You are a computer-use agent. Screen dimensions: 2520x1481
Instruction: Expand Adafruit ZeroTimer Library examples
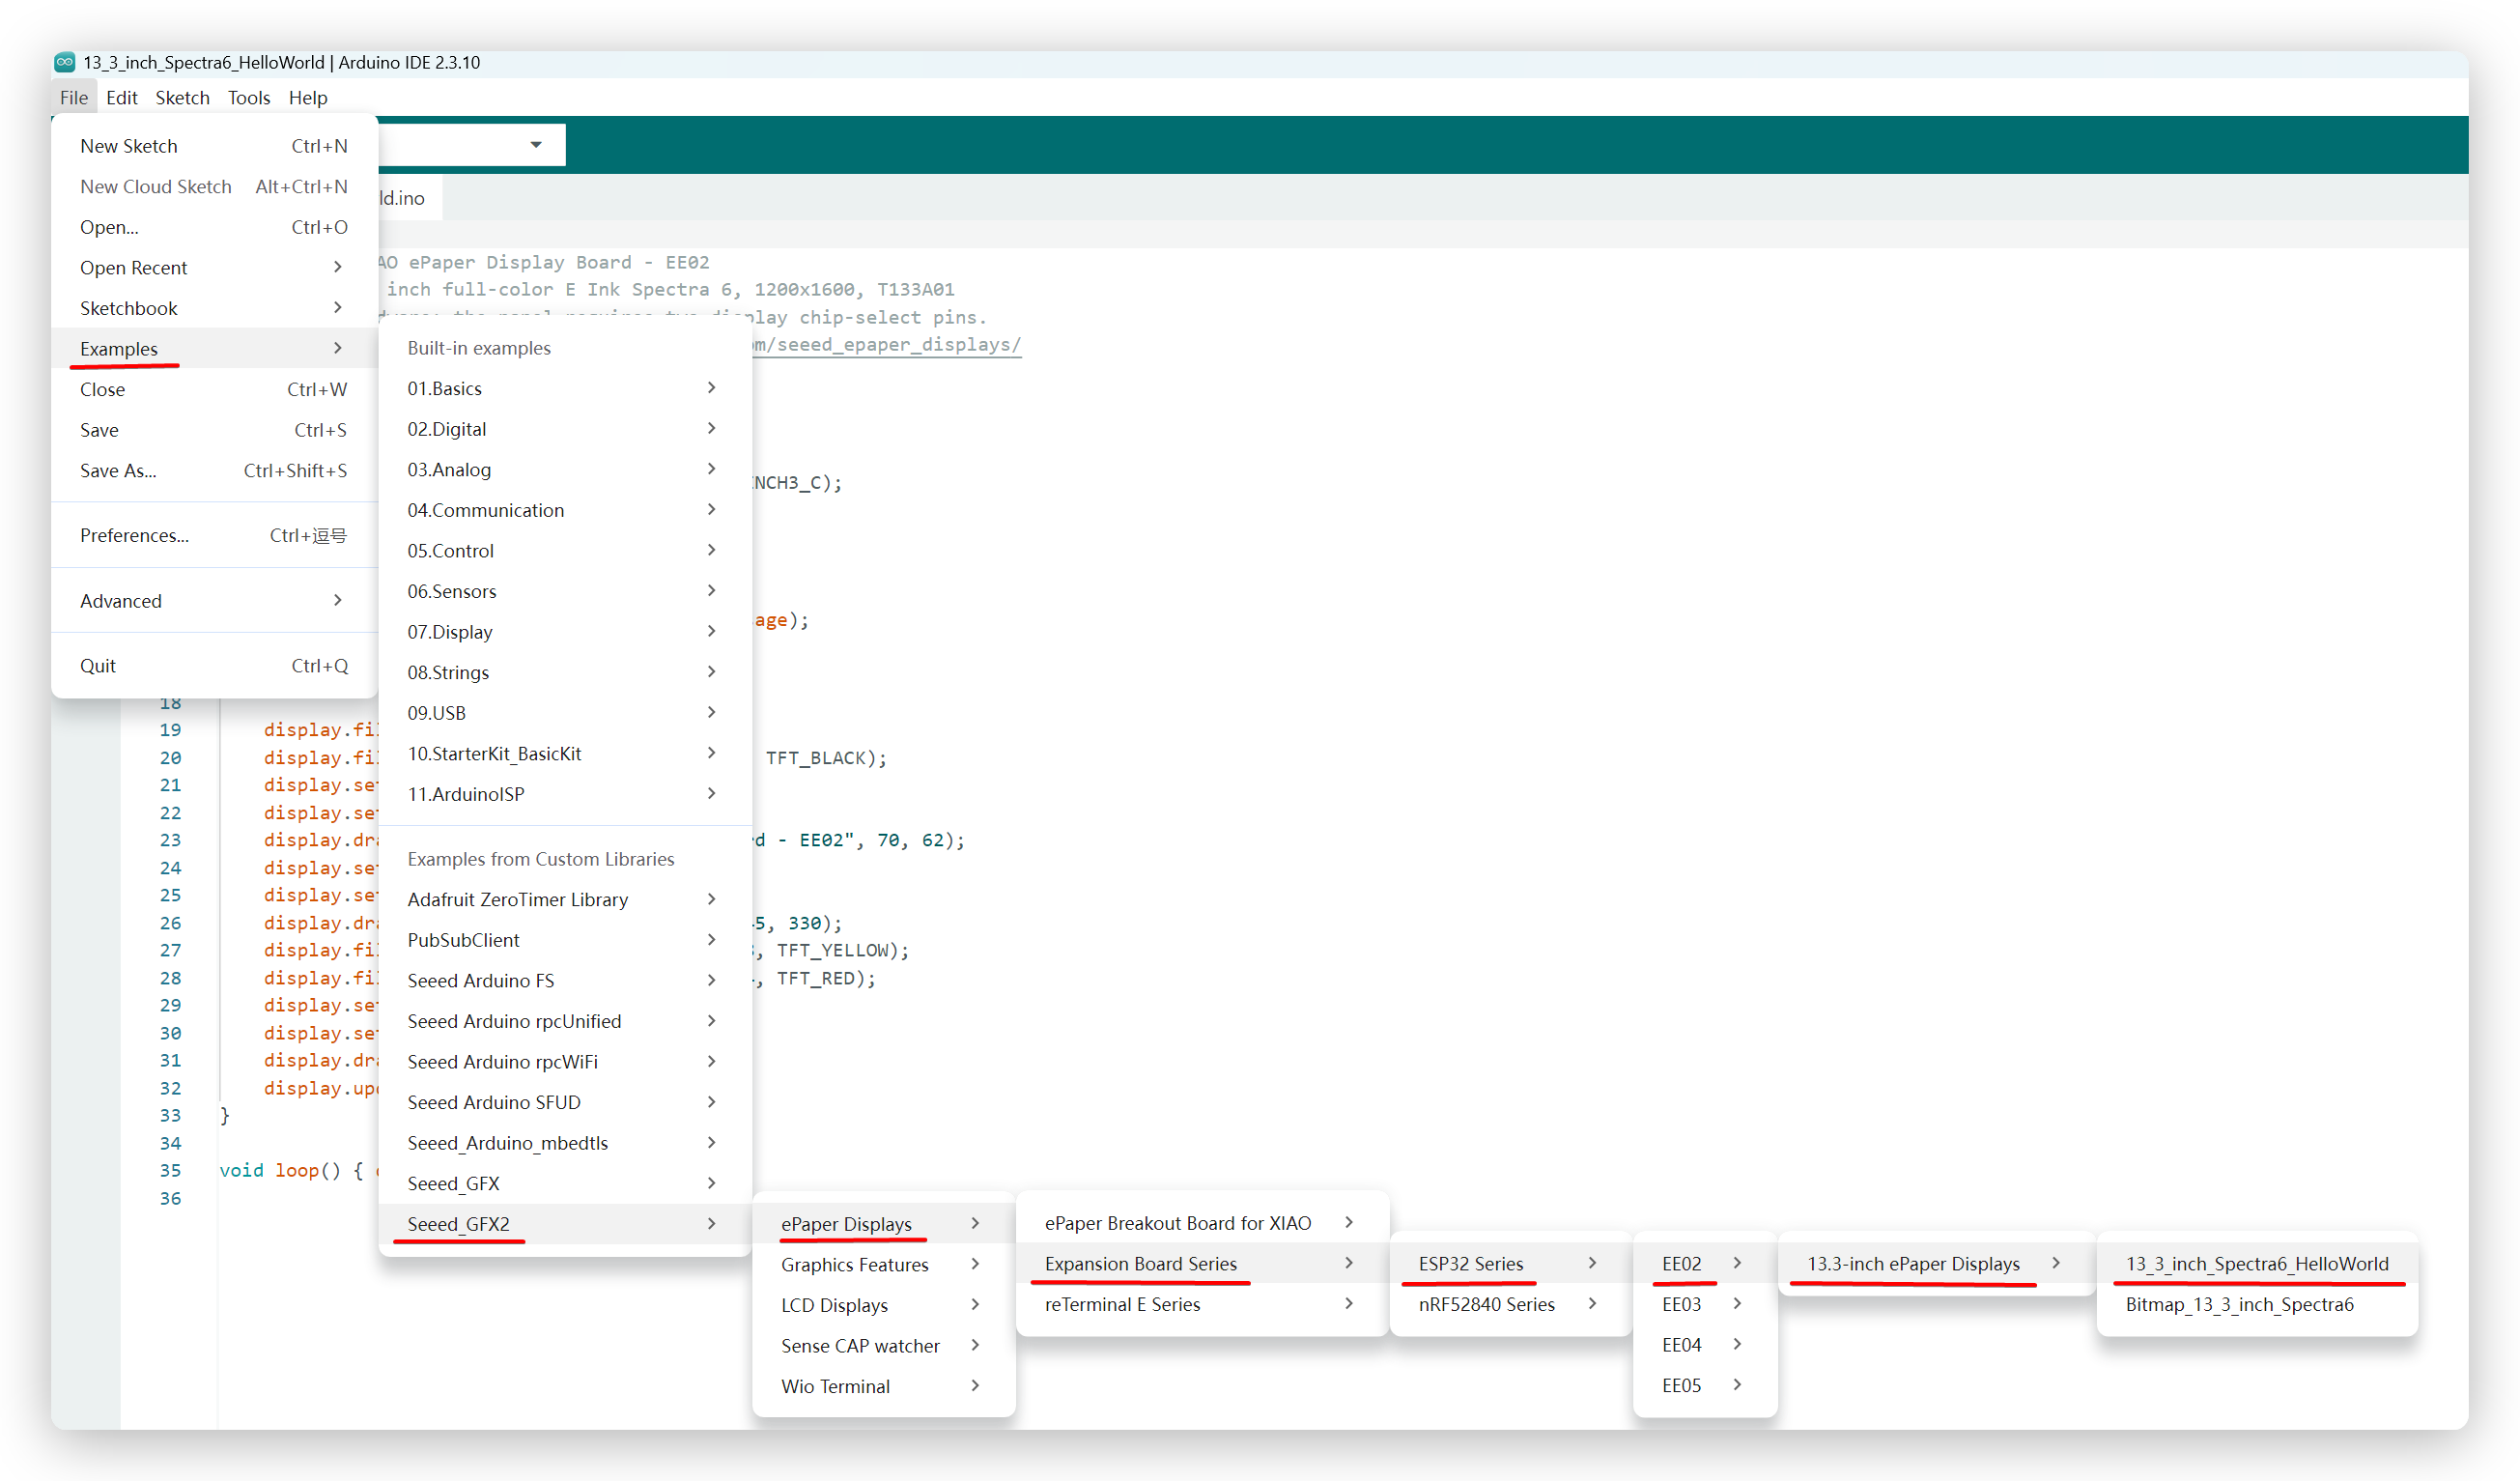coord(564,899)
